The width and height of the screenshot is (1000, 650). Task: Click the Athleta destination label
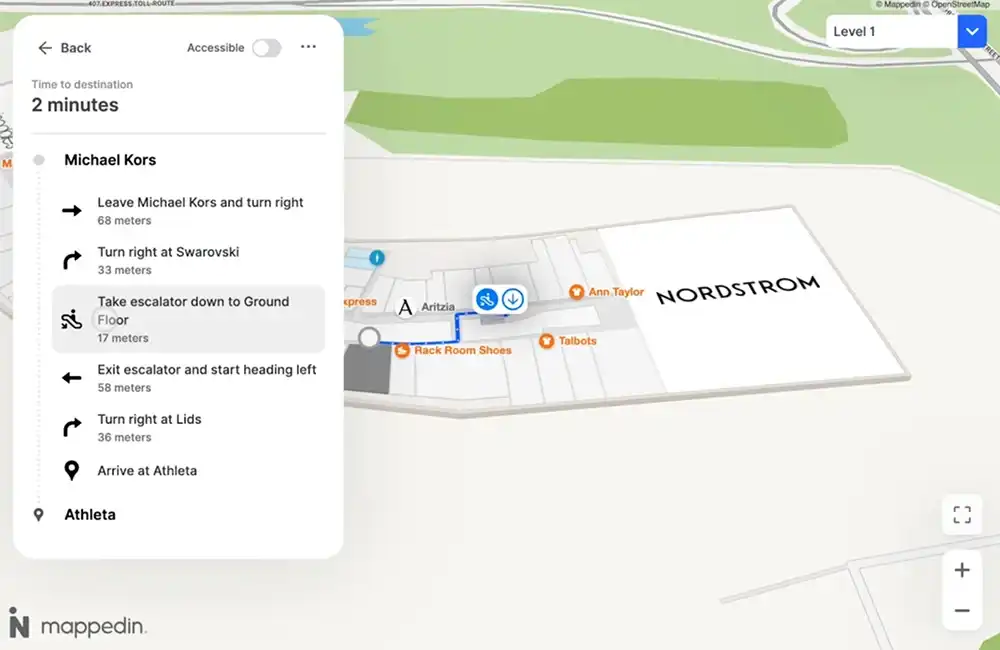click(x=90, y=514)
